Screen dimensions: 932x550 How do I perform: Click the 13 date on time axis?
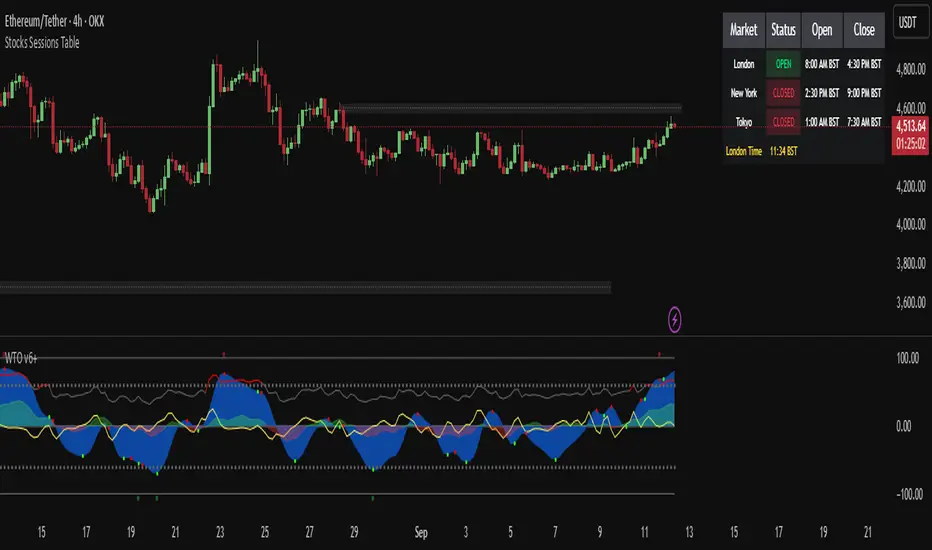coord(689,532)
